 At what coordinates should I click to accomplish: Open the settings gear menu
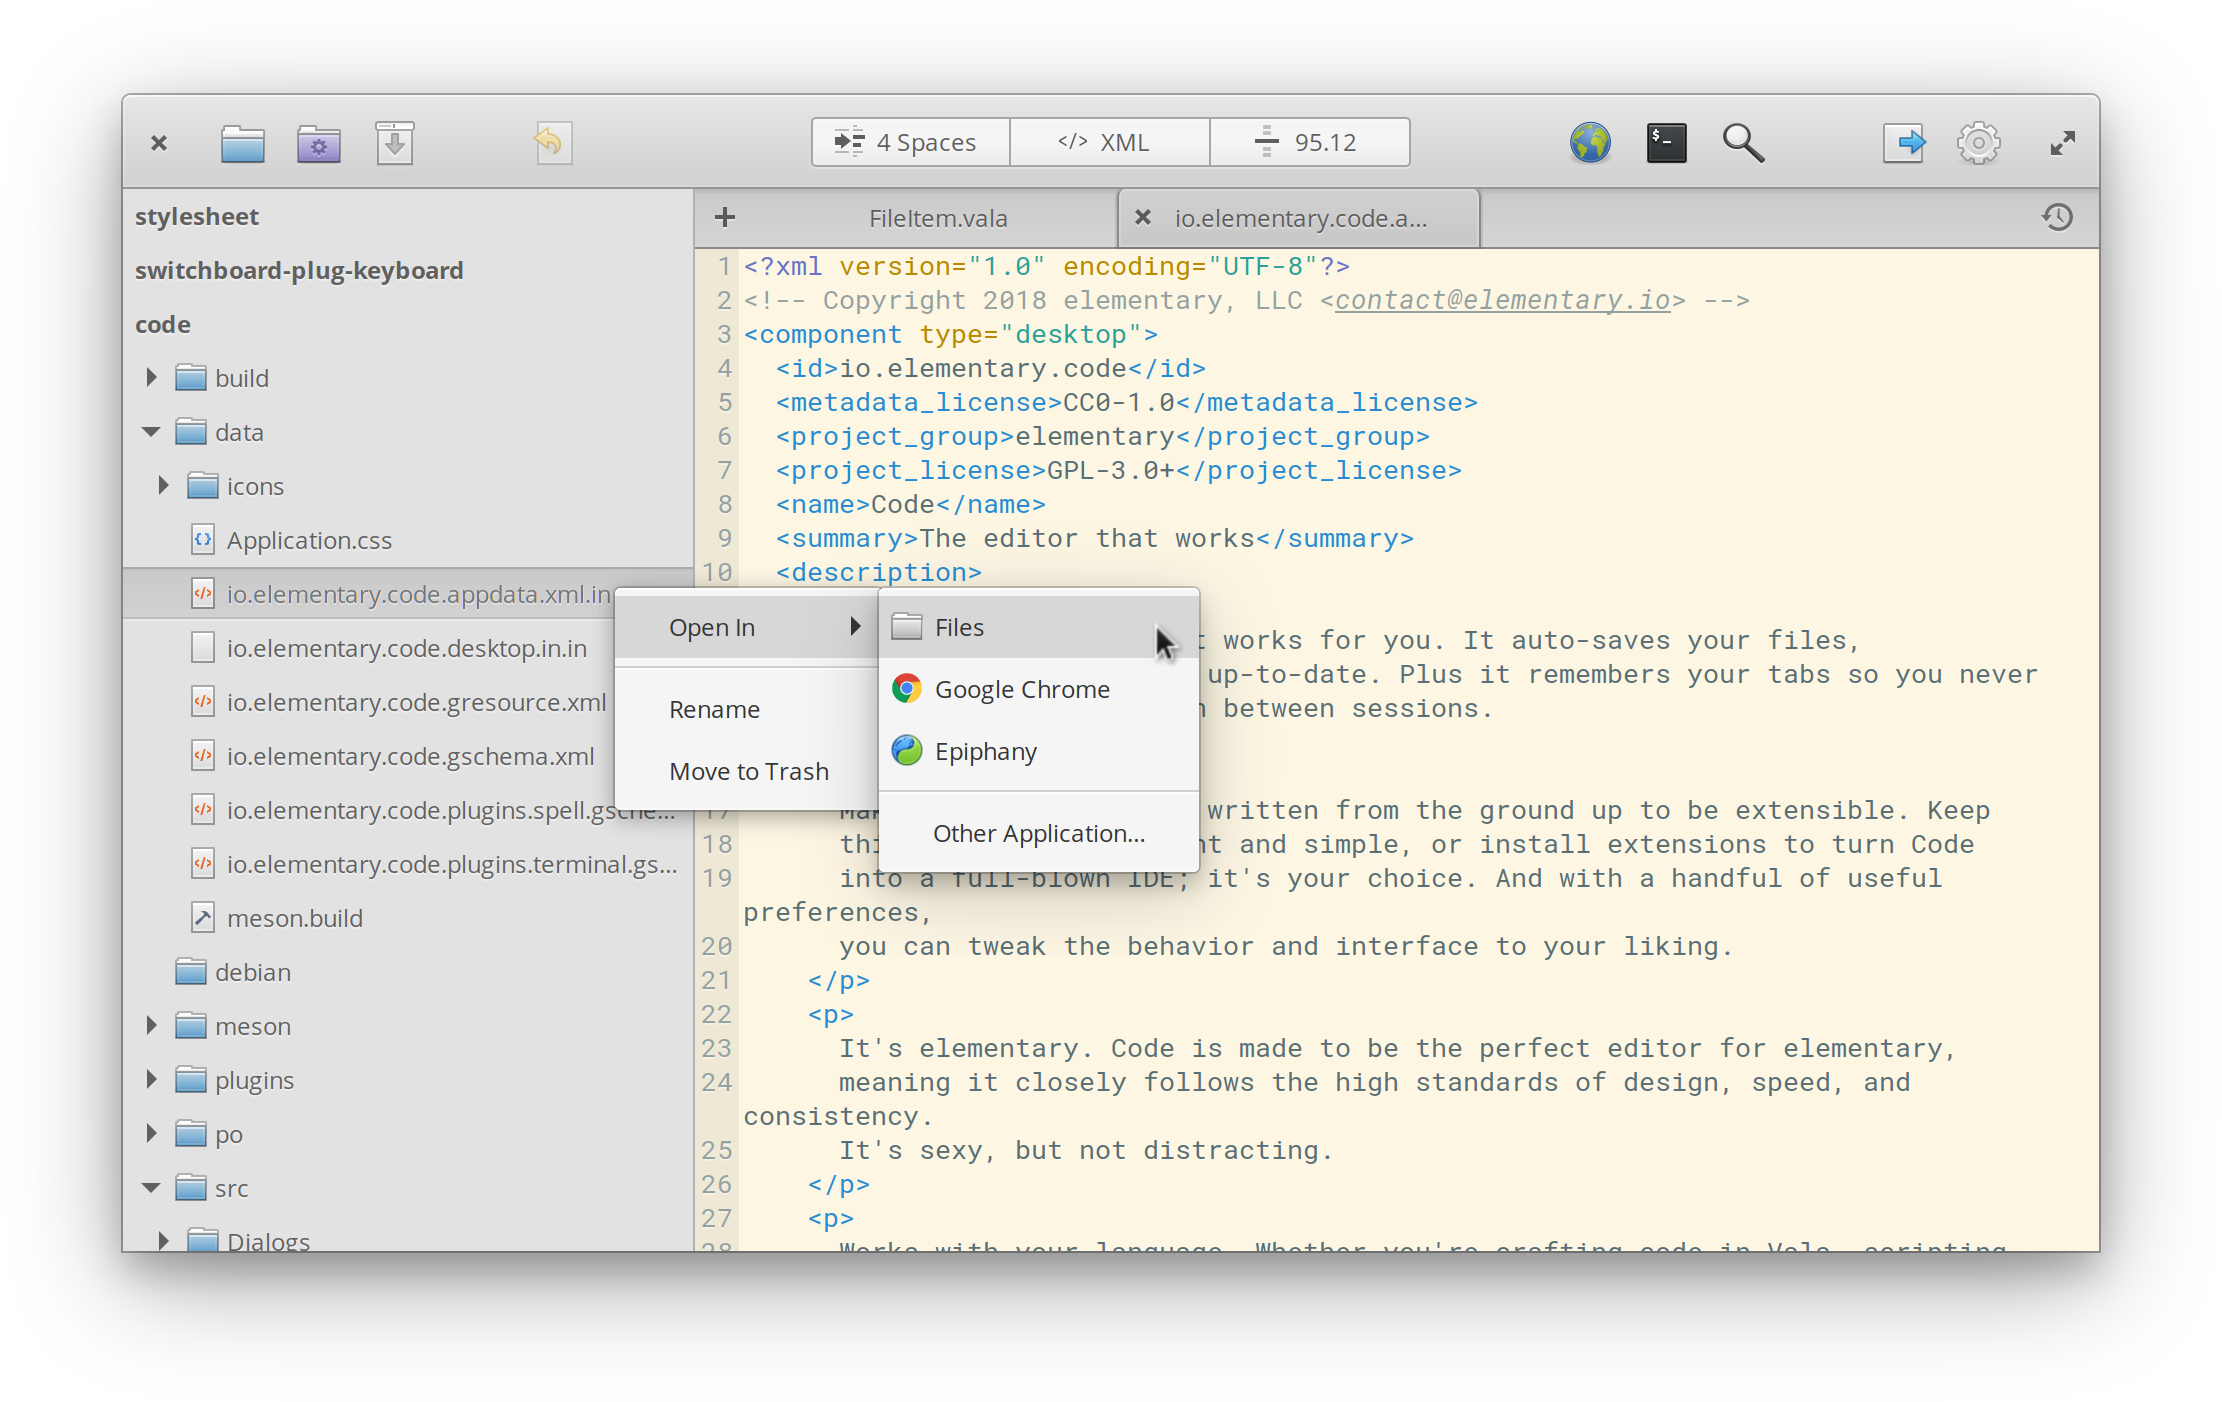(1977, 143)
